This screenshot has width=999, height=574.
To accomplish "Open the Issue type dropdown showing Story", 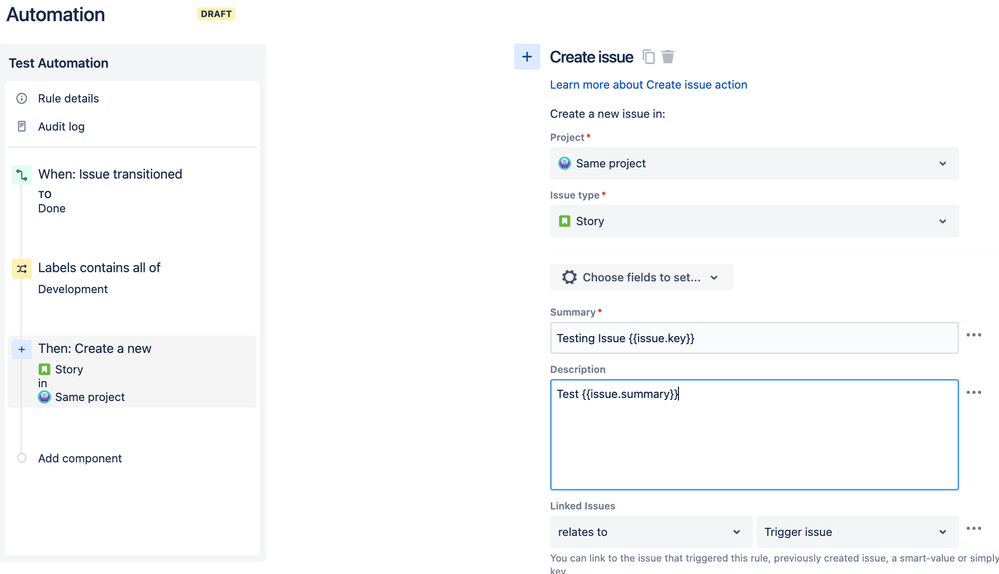I will tap(754, 221).
